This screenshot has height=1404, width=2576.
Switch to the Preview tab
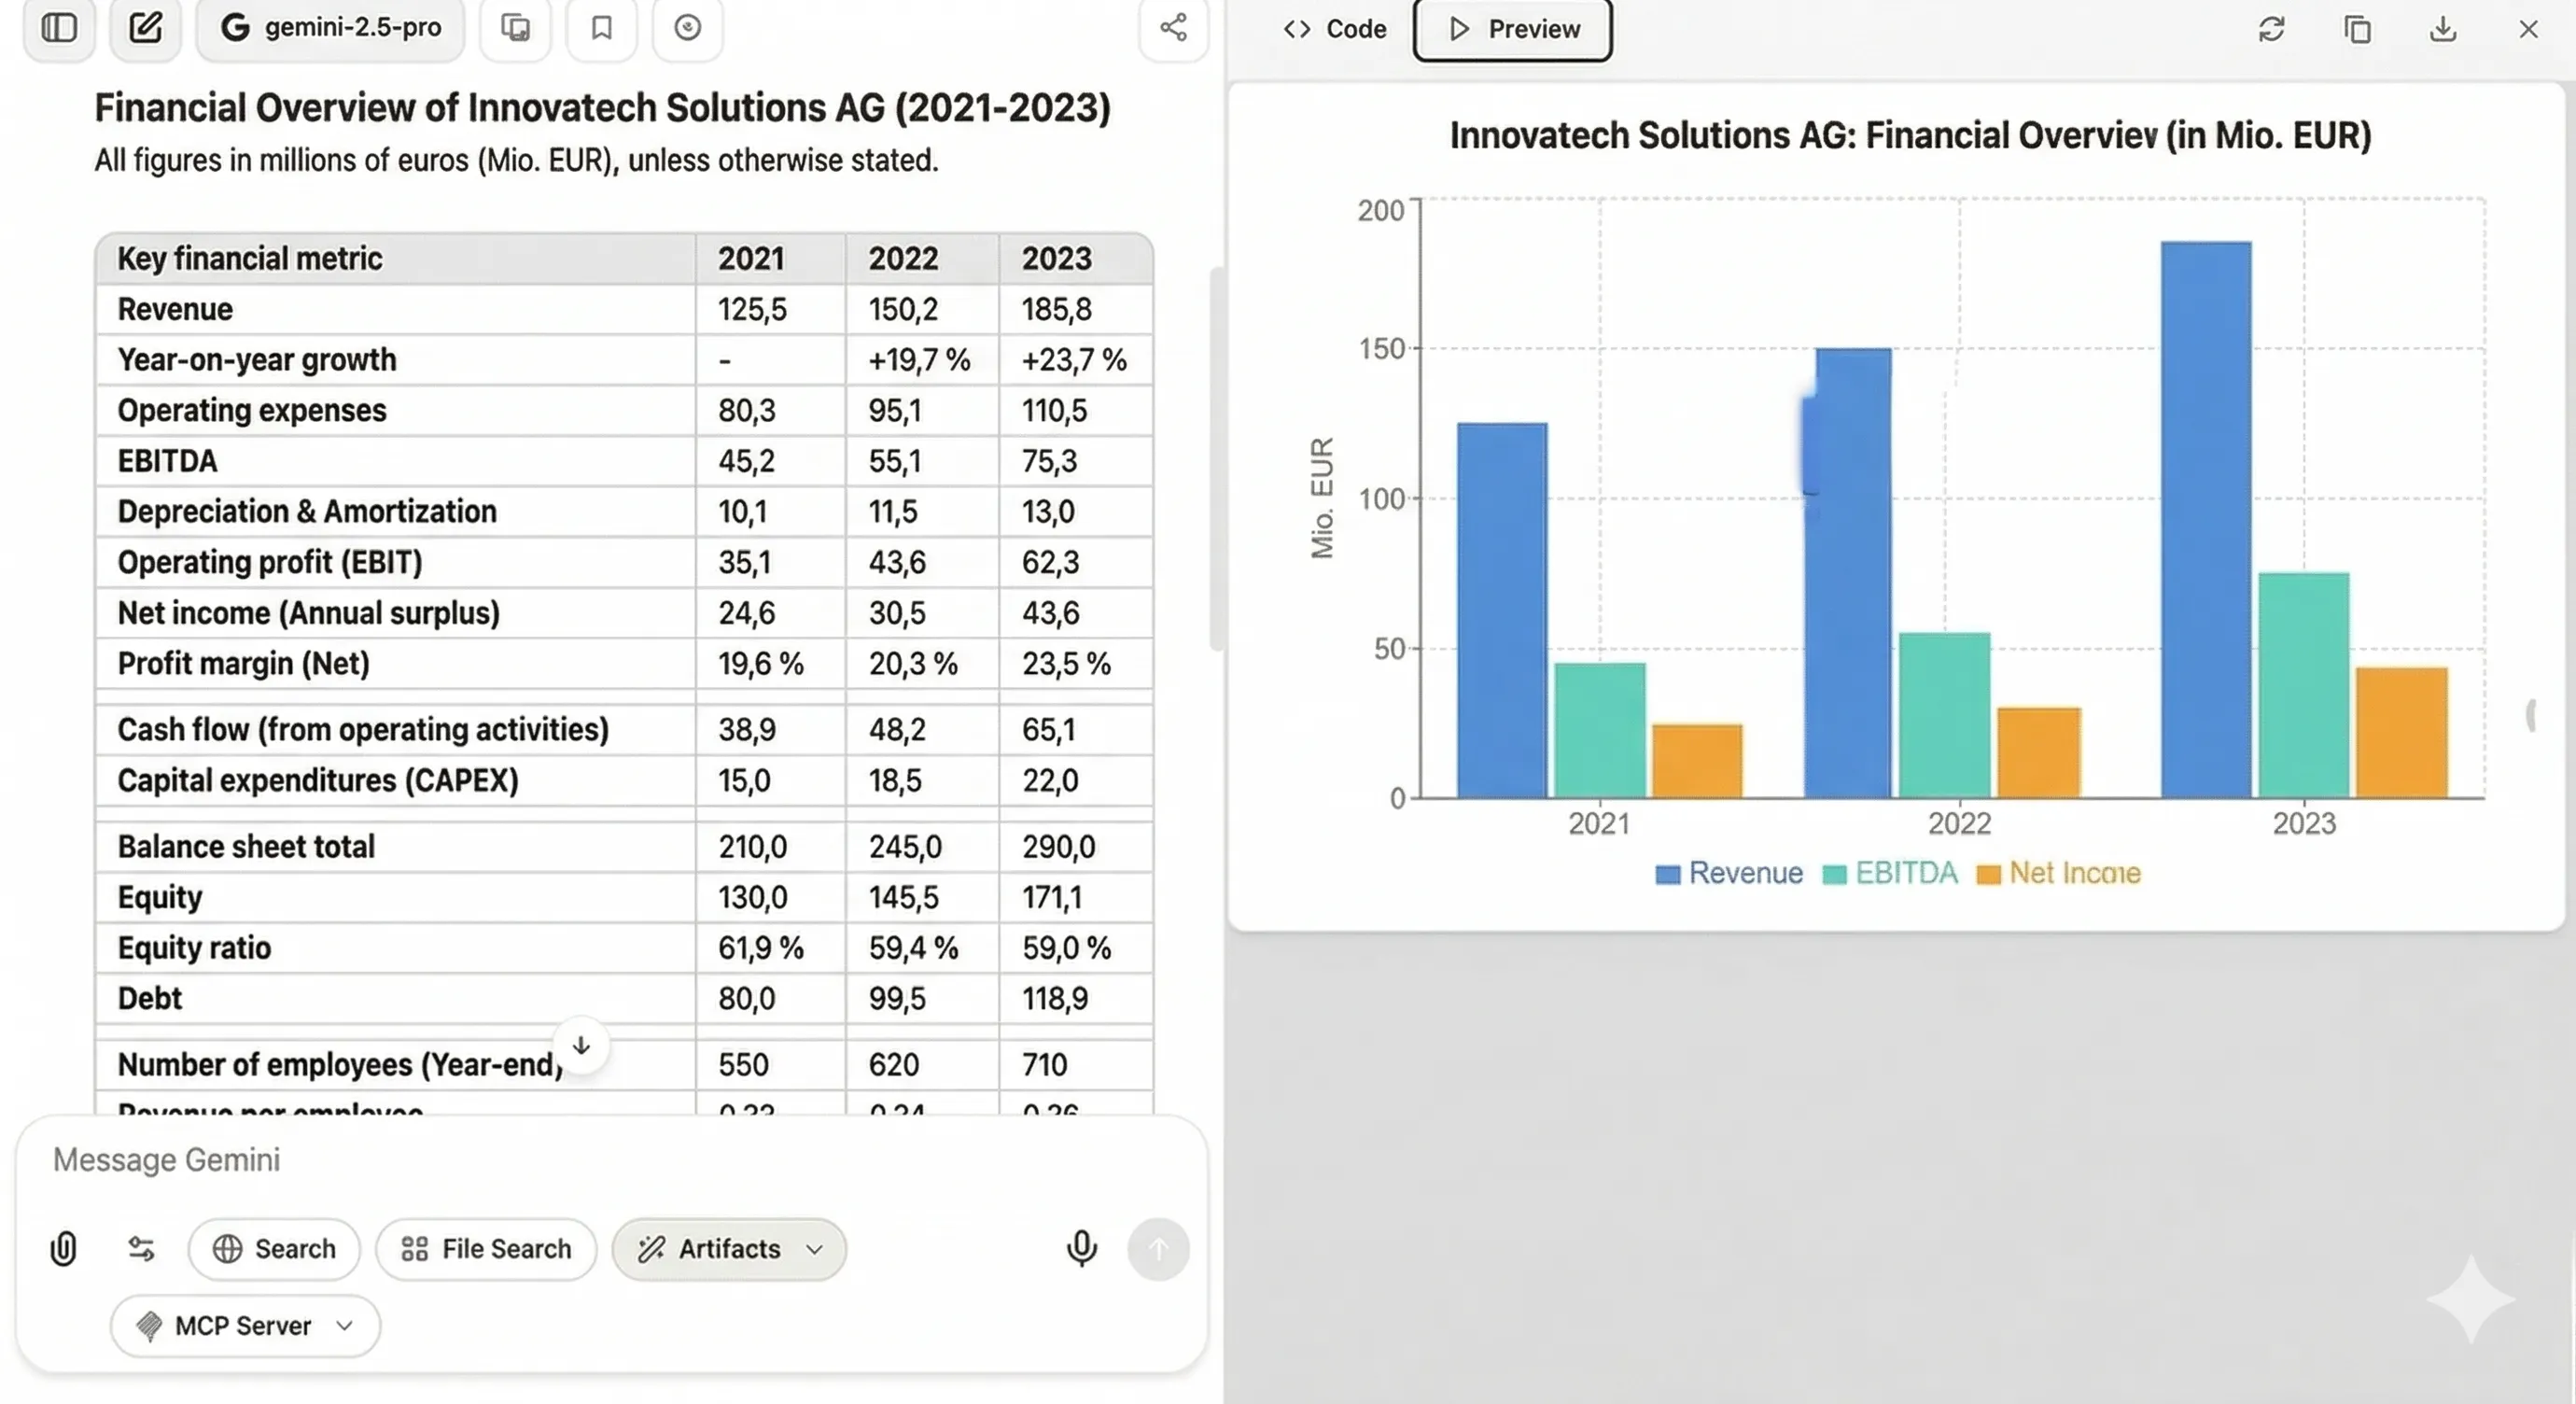(x=1513, y=29)
